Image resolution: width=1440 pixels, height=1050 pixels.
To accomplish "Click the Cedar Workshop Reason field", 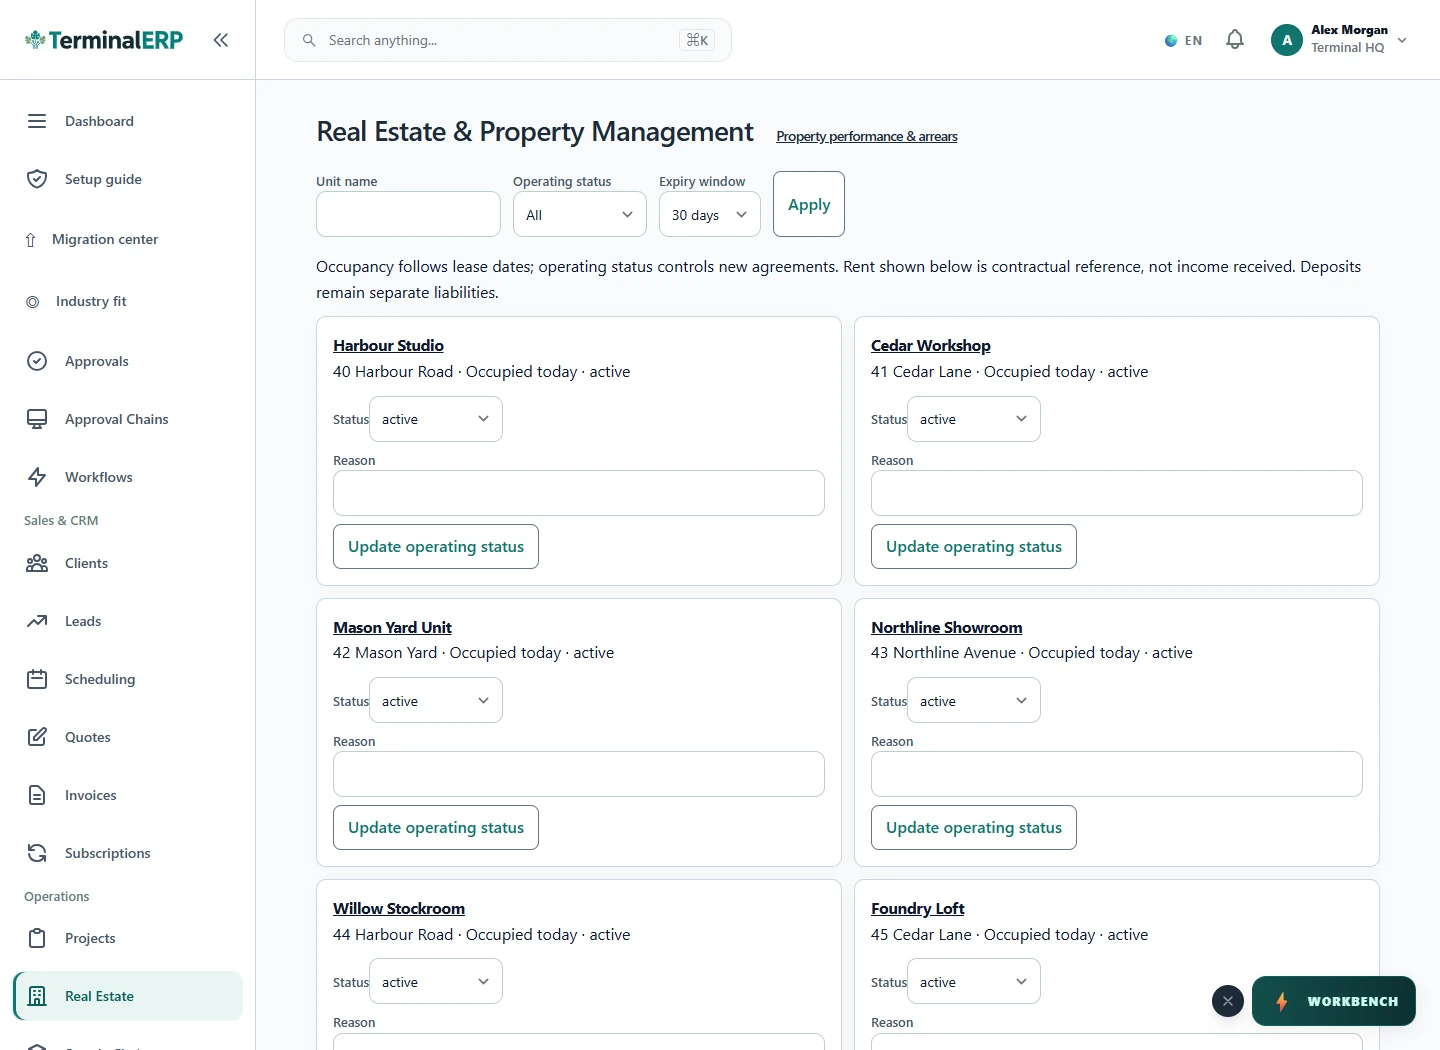I will pos(1117,493).
